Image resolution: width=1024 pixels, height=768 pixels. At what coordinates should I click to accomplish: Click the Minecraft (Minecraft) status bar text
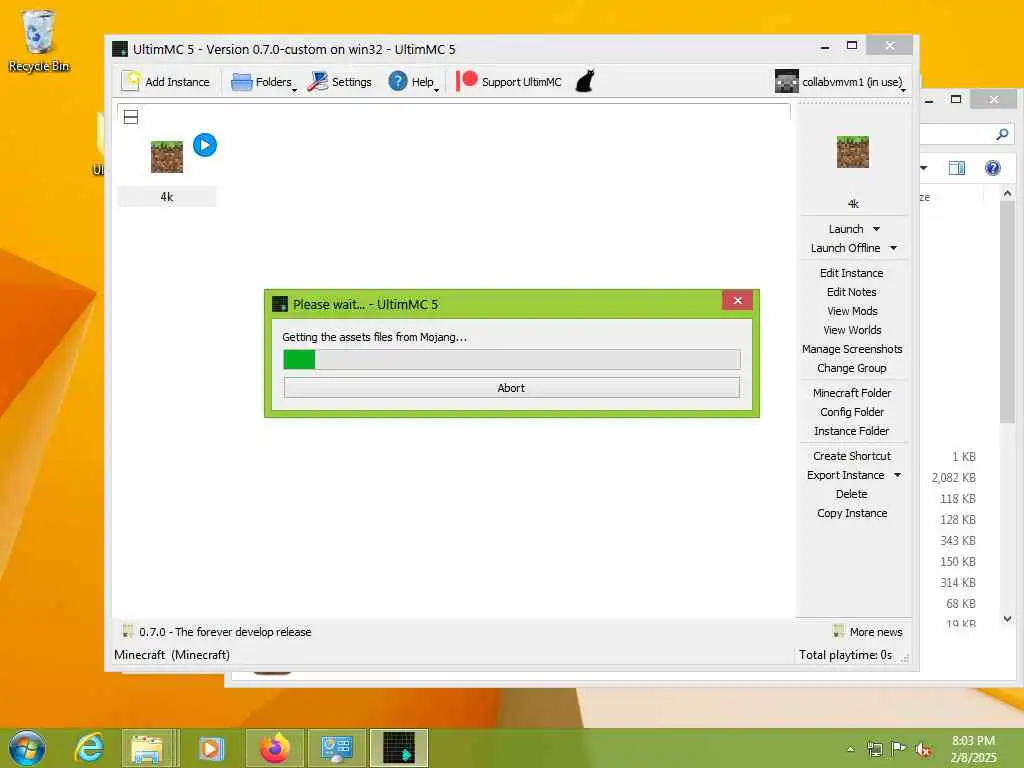pyautogui.click(x=172, y=654)
